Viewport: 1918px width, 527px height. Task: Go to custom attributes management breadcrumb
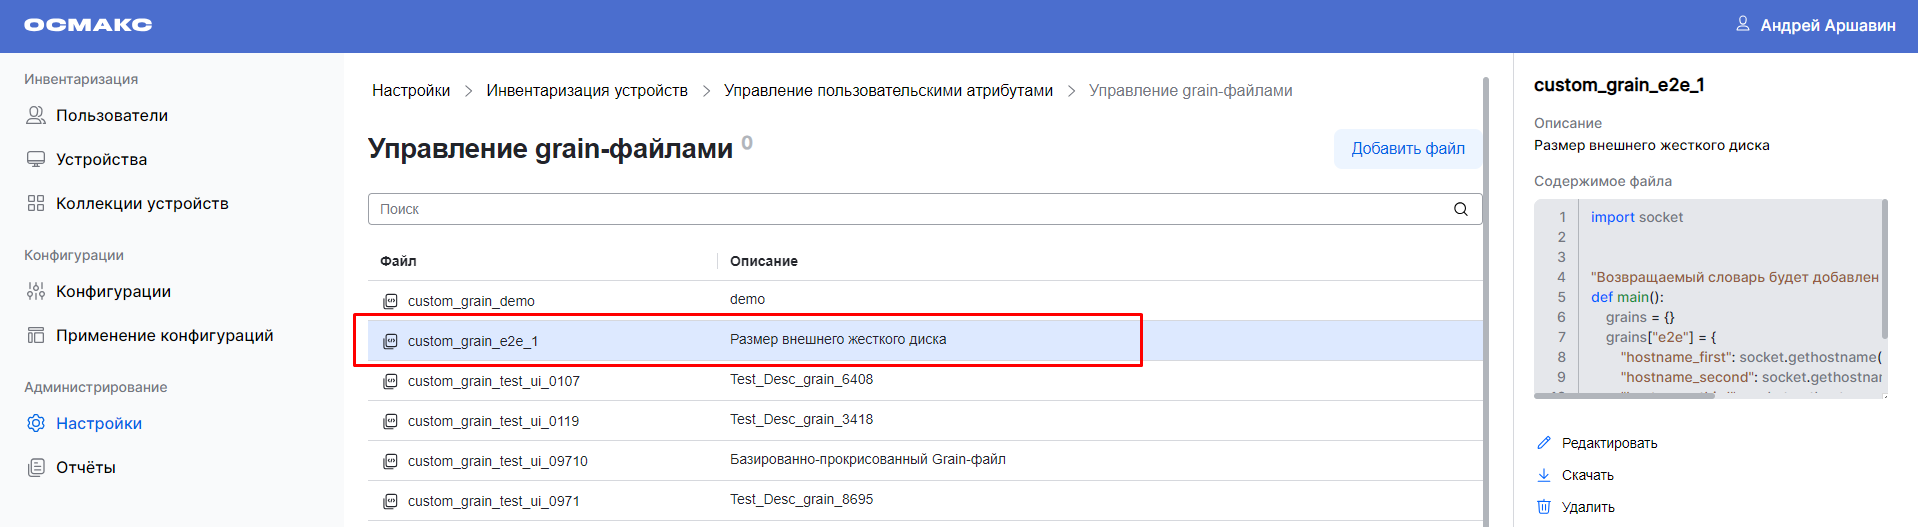tap(888, 91)
